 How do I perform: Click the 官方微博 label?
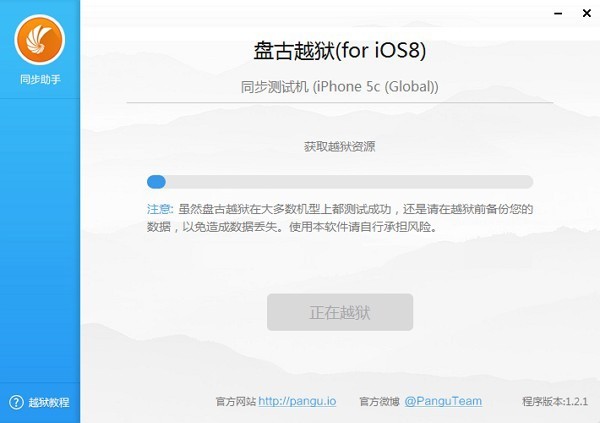(380, 402)
